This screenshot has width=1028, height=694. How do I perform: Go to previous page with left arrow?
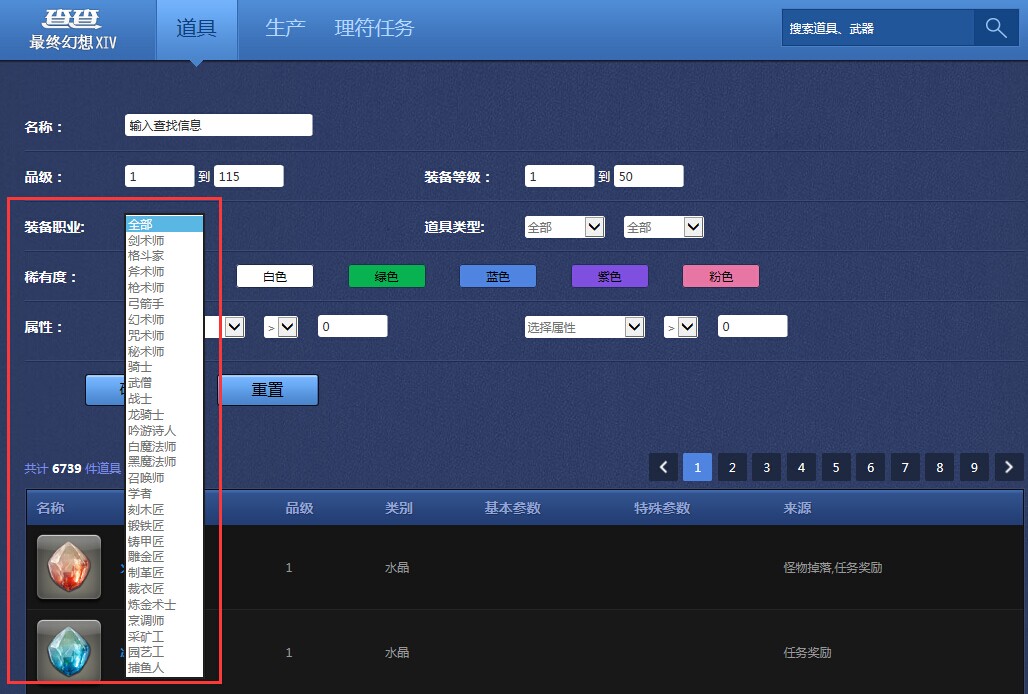(x=663, y=467)
